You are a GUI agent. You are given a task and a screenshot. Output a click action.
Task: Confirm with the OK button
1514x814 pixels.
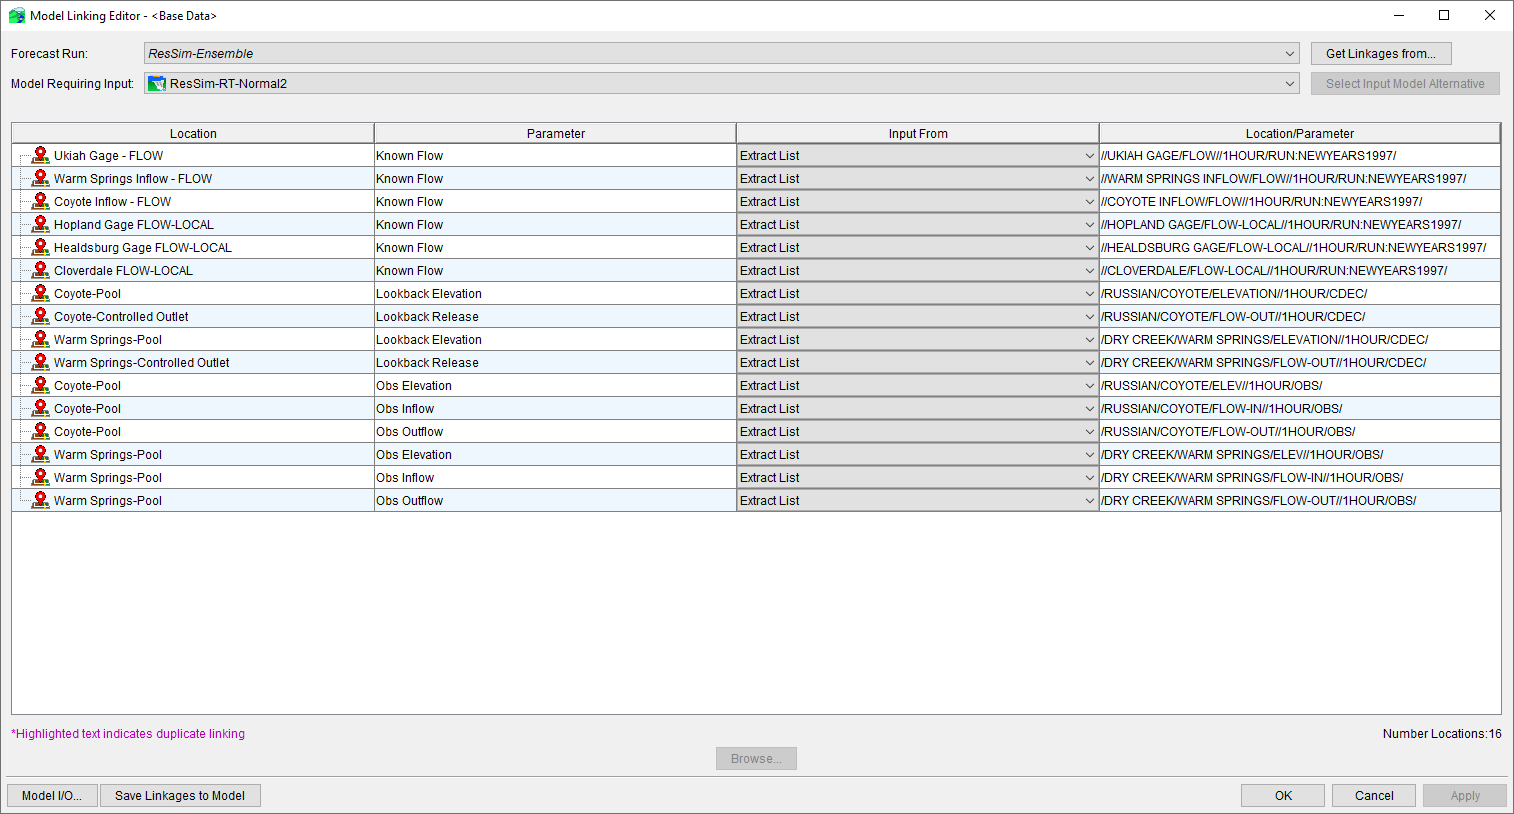(x=1283, y=795)
